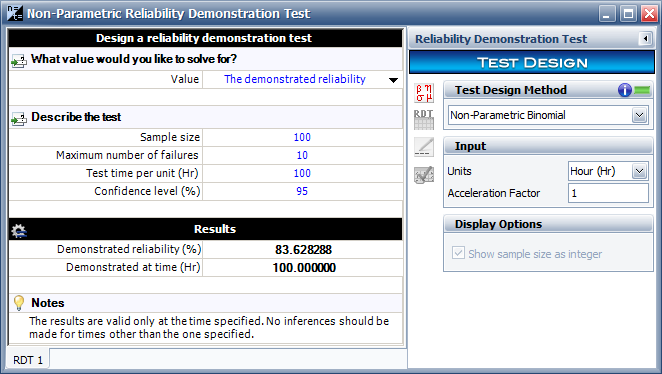Click the chart checkmark icon in side toolbar

[x=424, y=174]
